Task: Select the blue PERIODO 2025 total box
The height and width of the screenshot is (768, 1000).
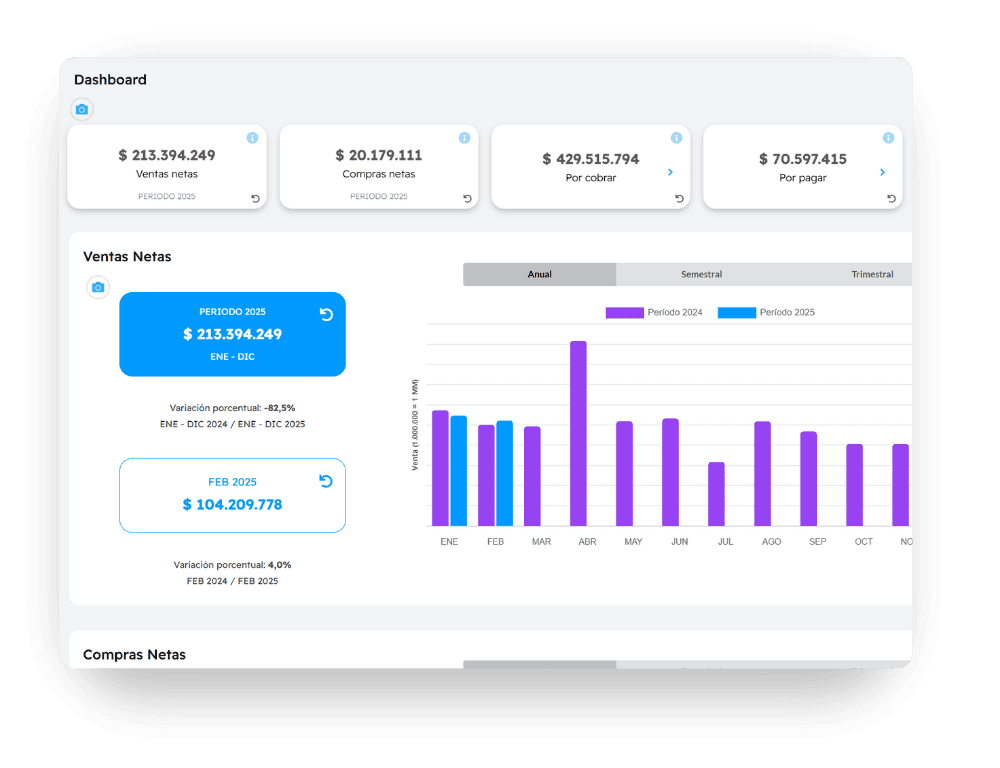Action: point(232,334)
